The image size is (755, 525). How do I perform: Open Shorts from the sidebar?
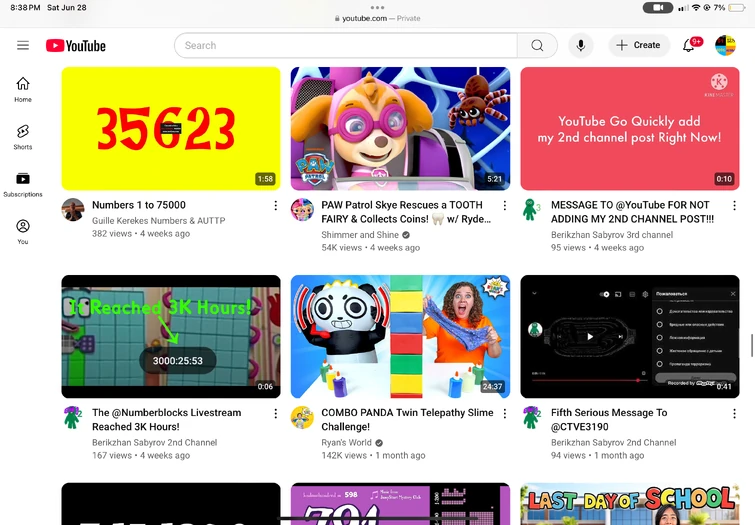23,137
